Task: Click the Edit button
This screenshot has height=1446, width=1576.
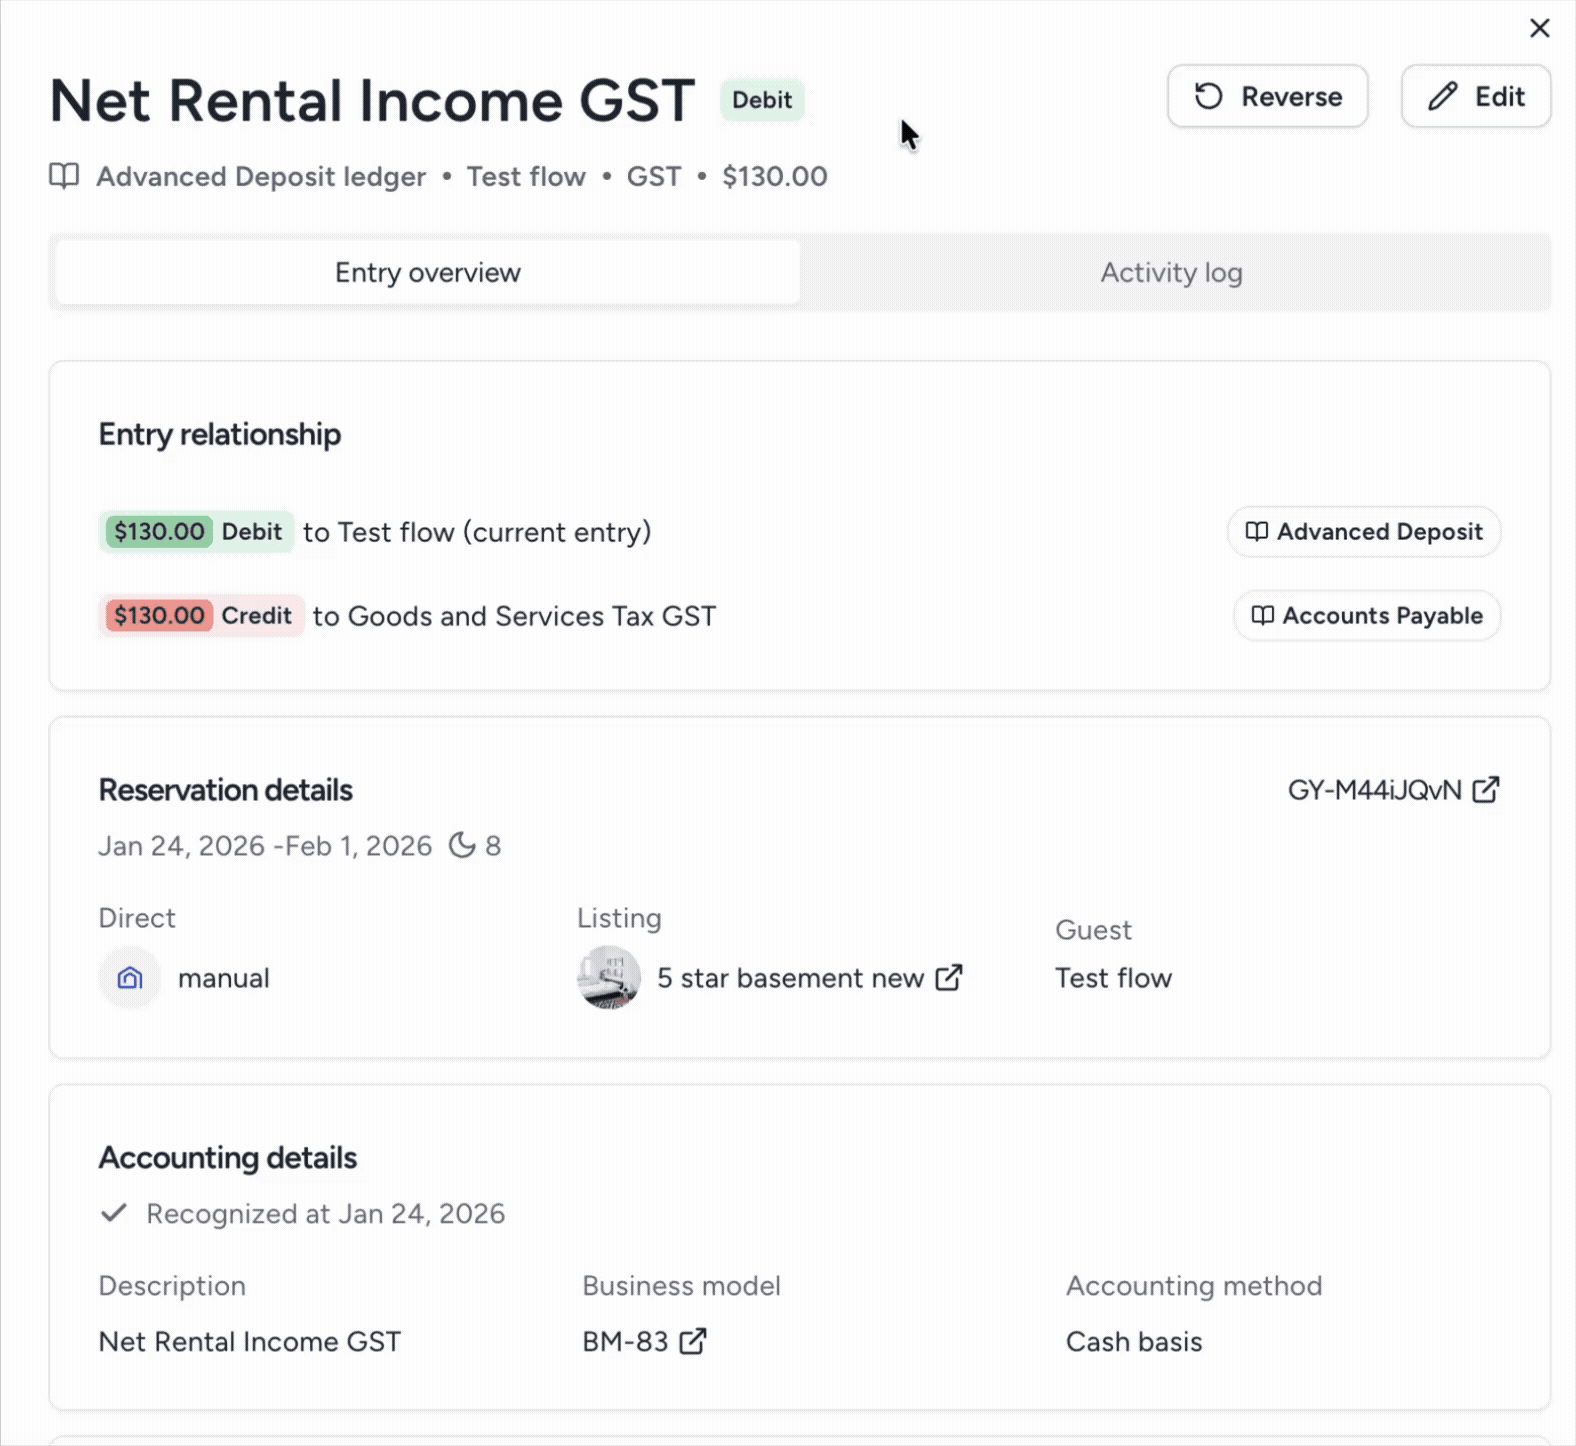Action: pos(1475,97)
